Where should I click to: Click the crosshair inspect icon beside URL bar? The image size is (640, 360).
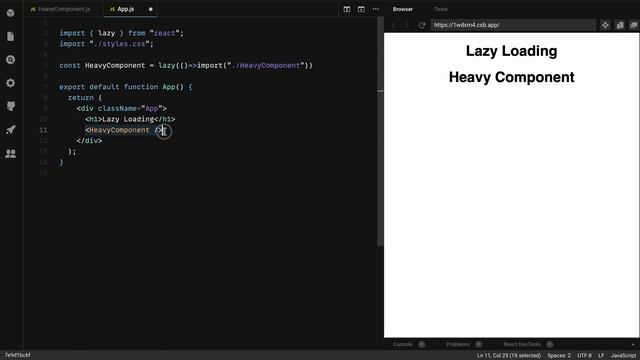(605, 25)
